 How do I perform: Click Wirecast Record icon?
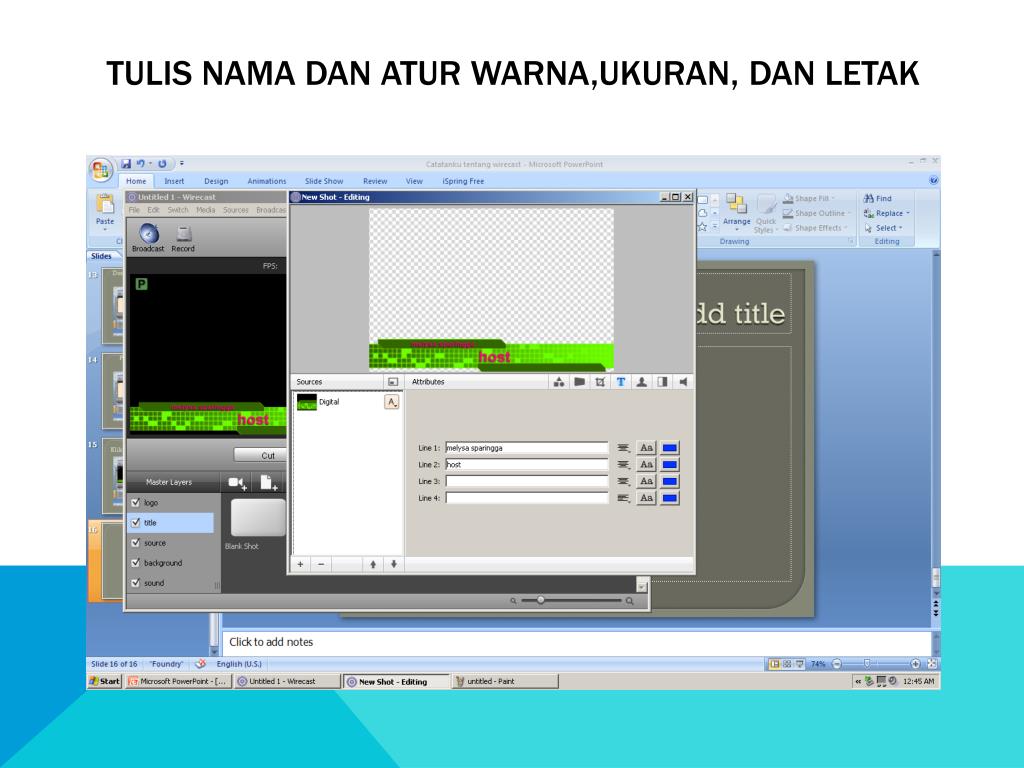pyautogui.click(x=184, y=238)
